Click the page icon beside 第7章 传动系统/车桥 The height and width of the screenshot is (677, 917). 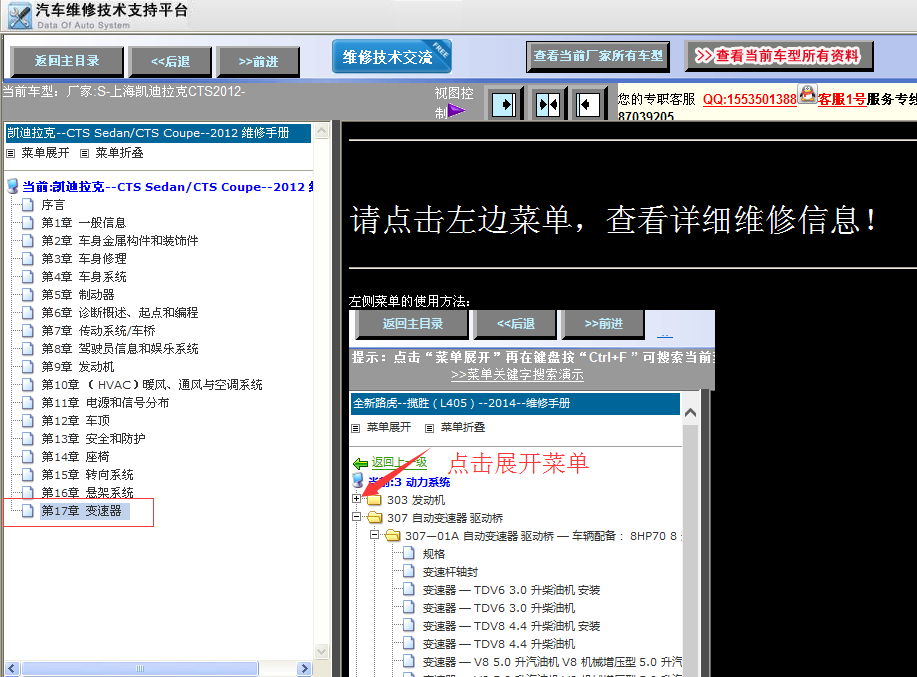(27, 330)
